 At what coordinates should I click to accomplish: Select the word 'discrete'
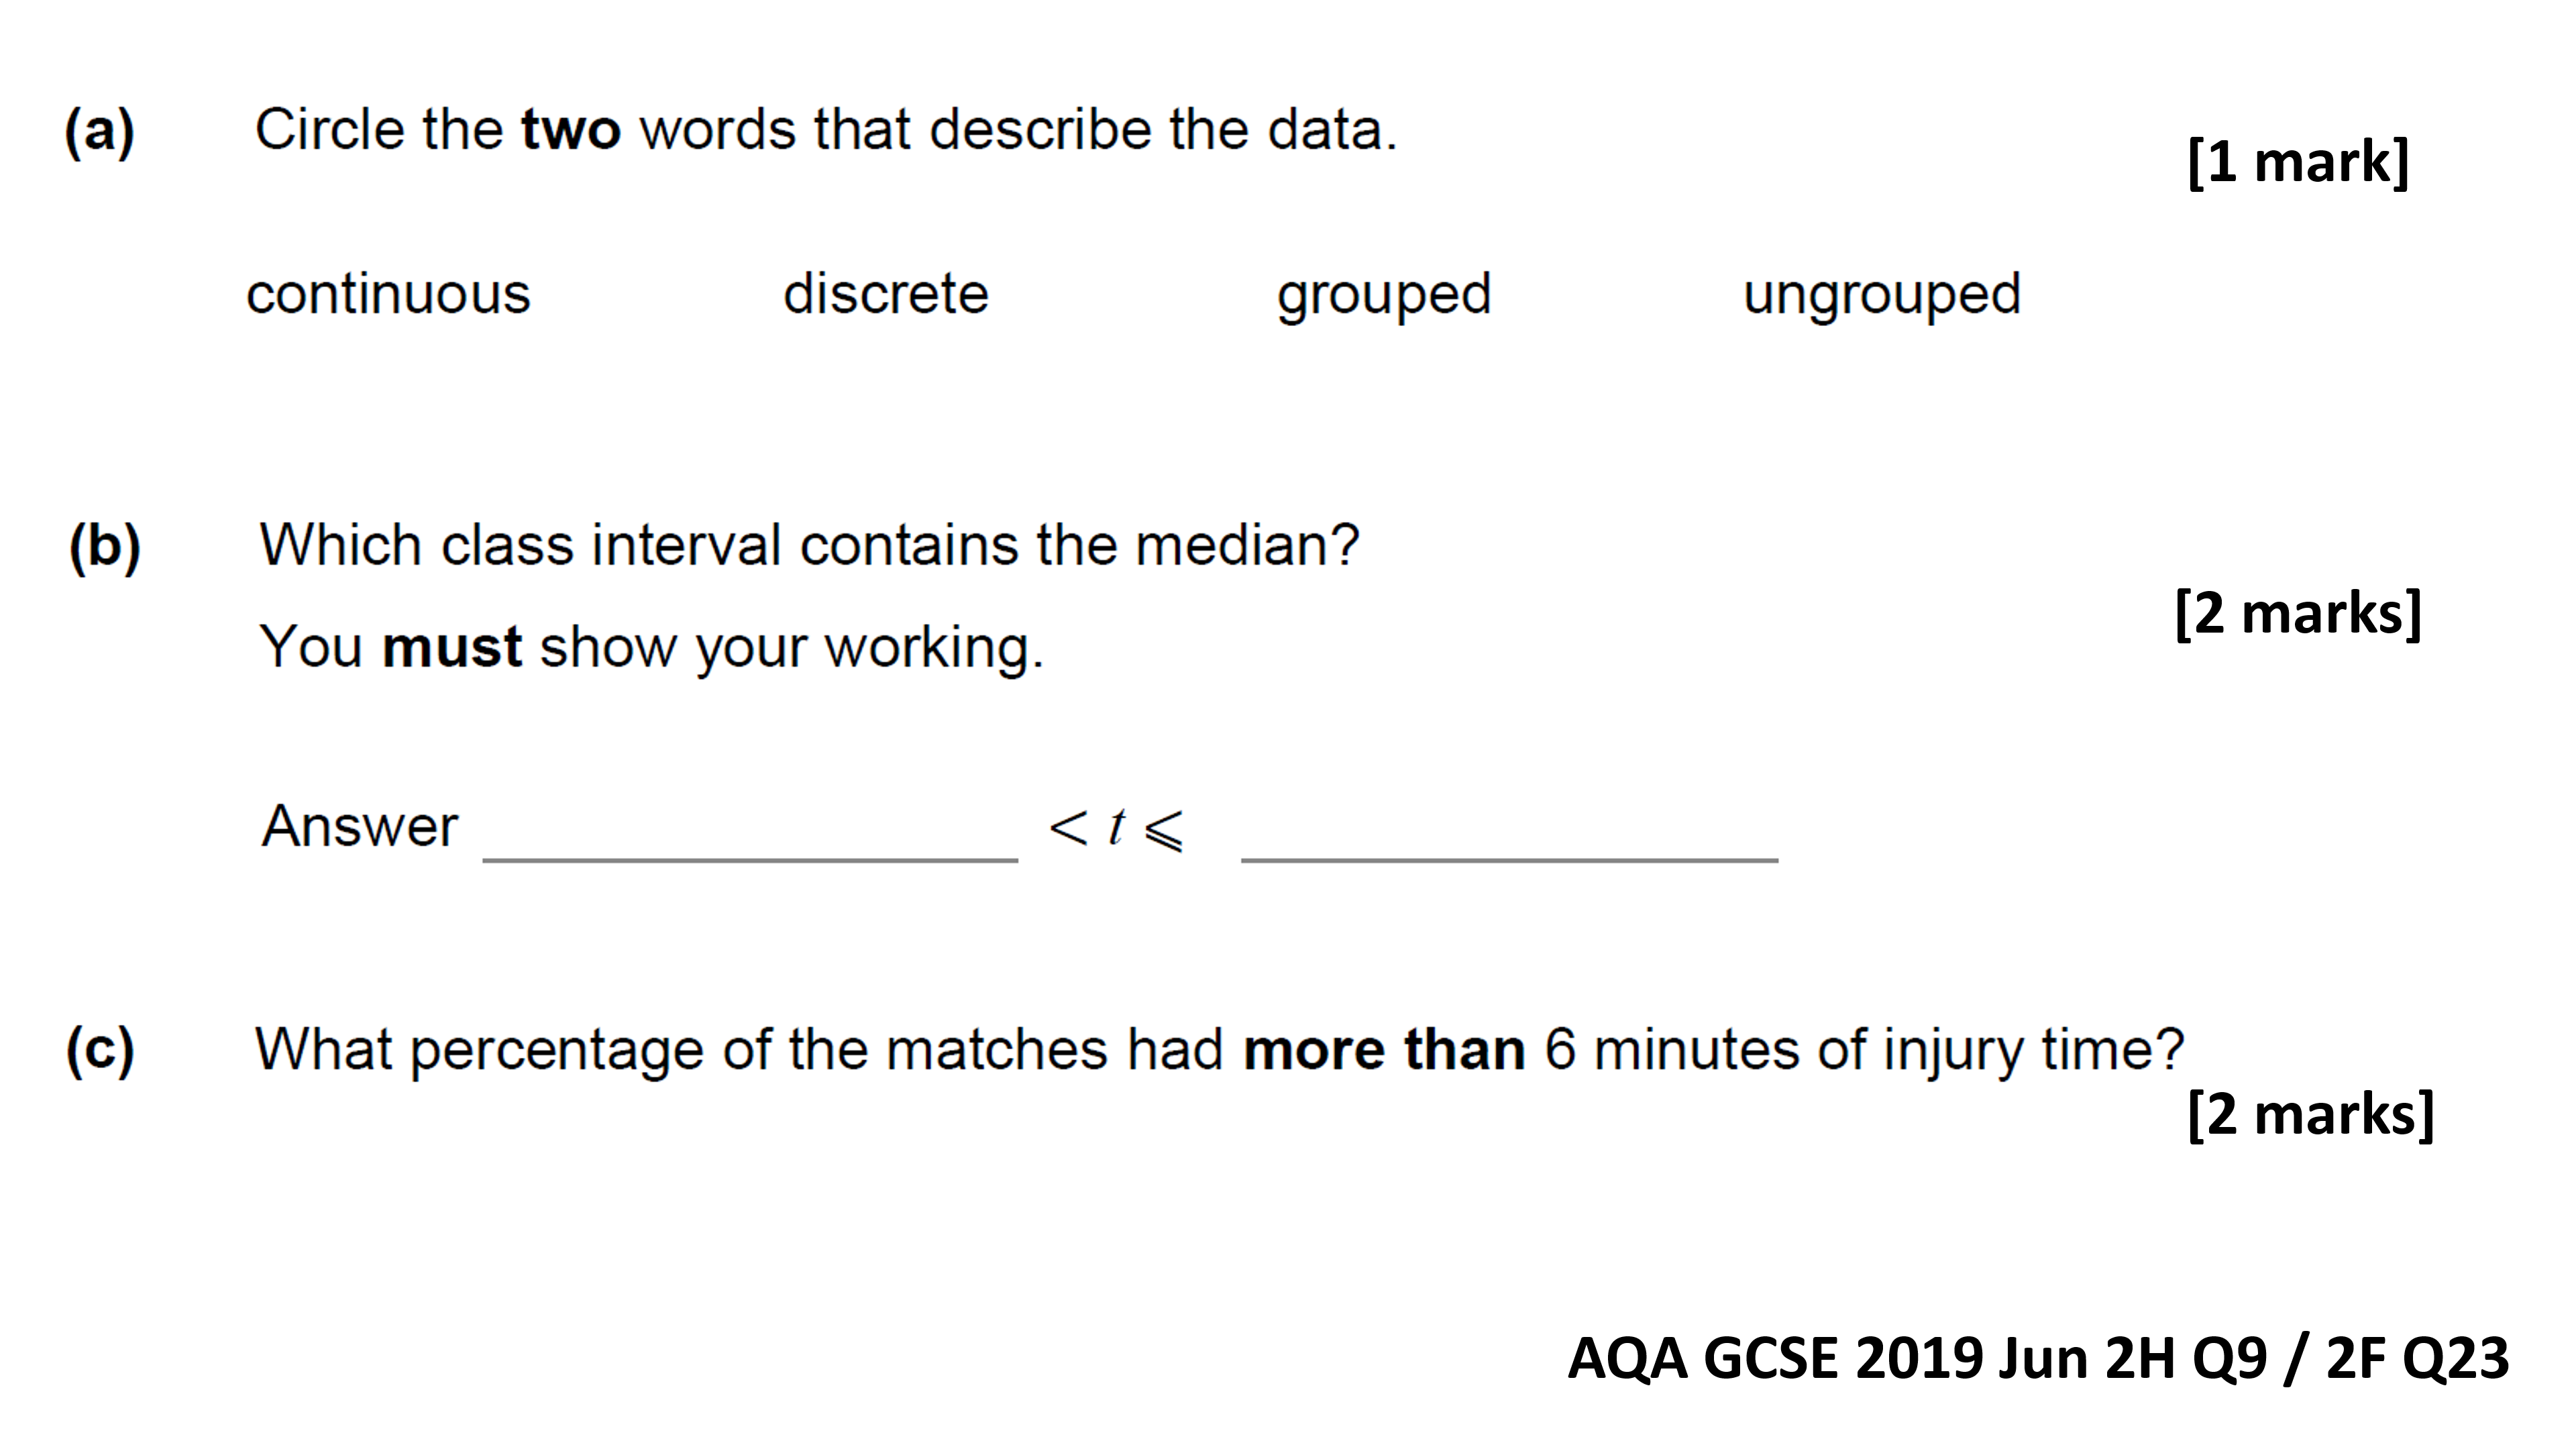tap(885, 294)
